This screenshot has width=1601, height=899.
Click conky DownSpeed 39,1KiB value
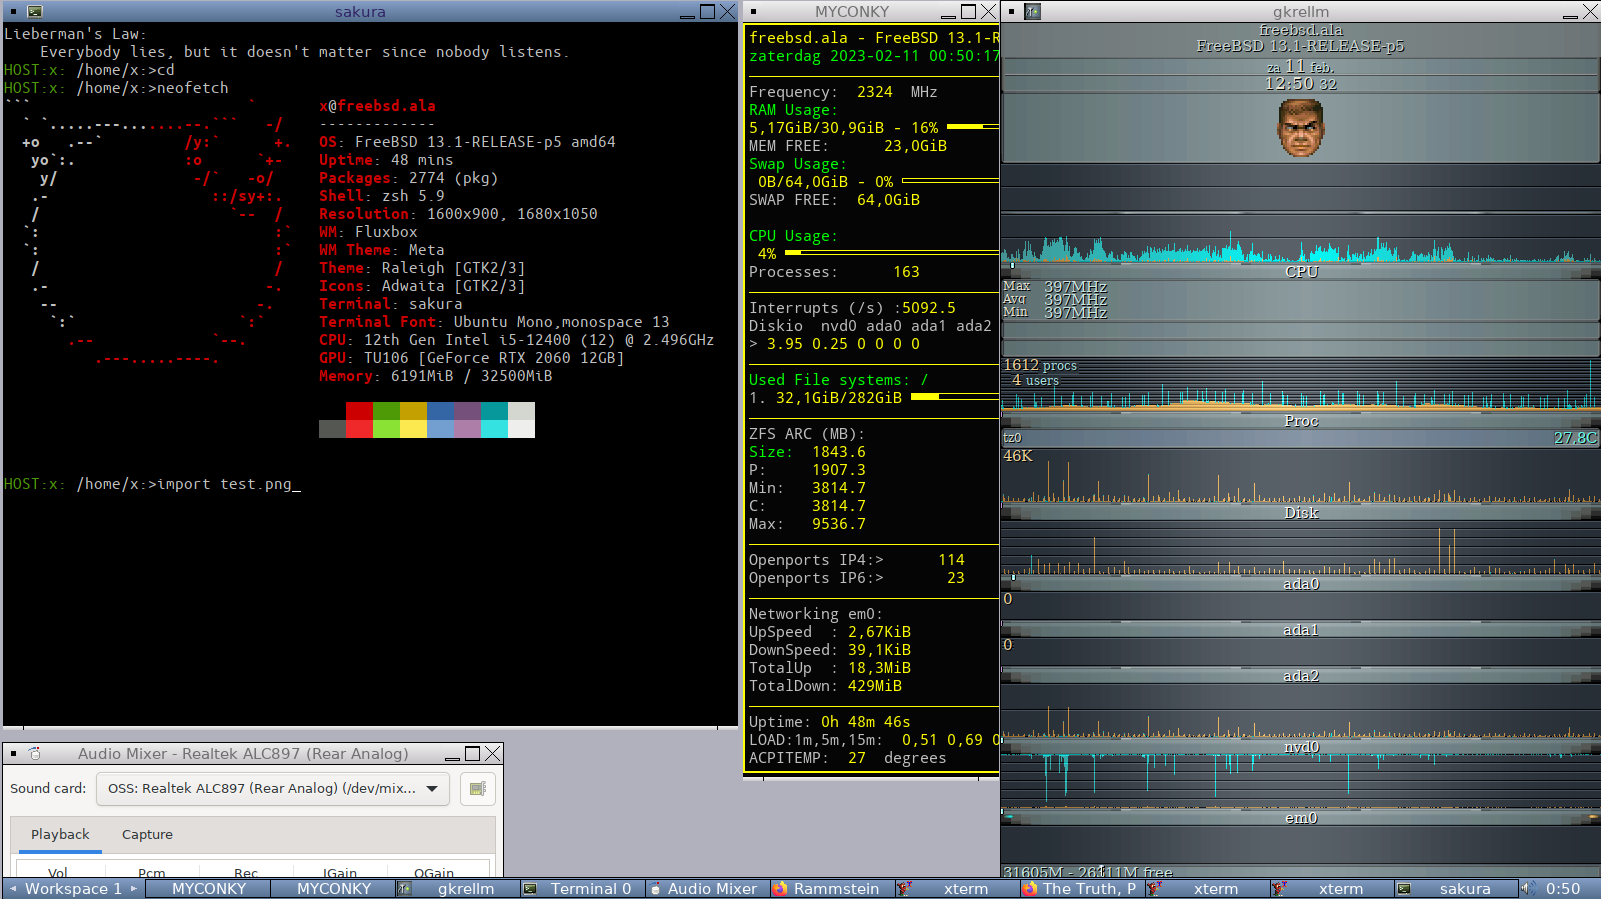[879, 650]
